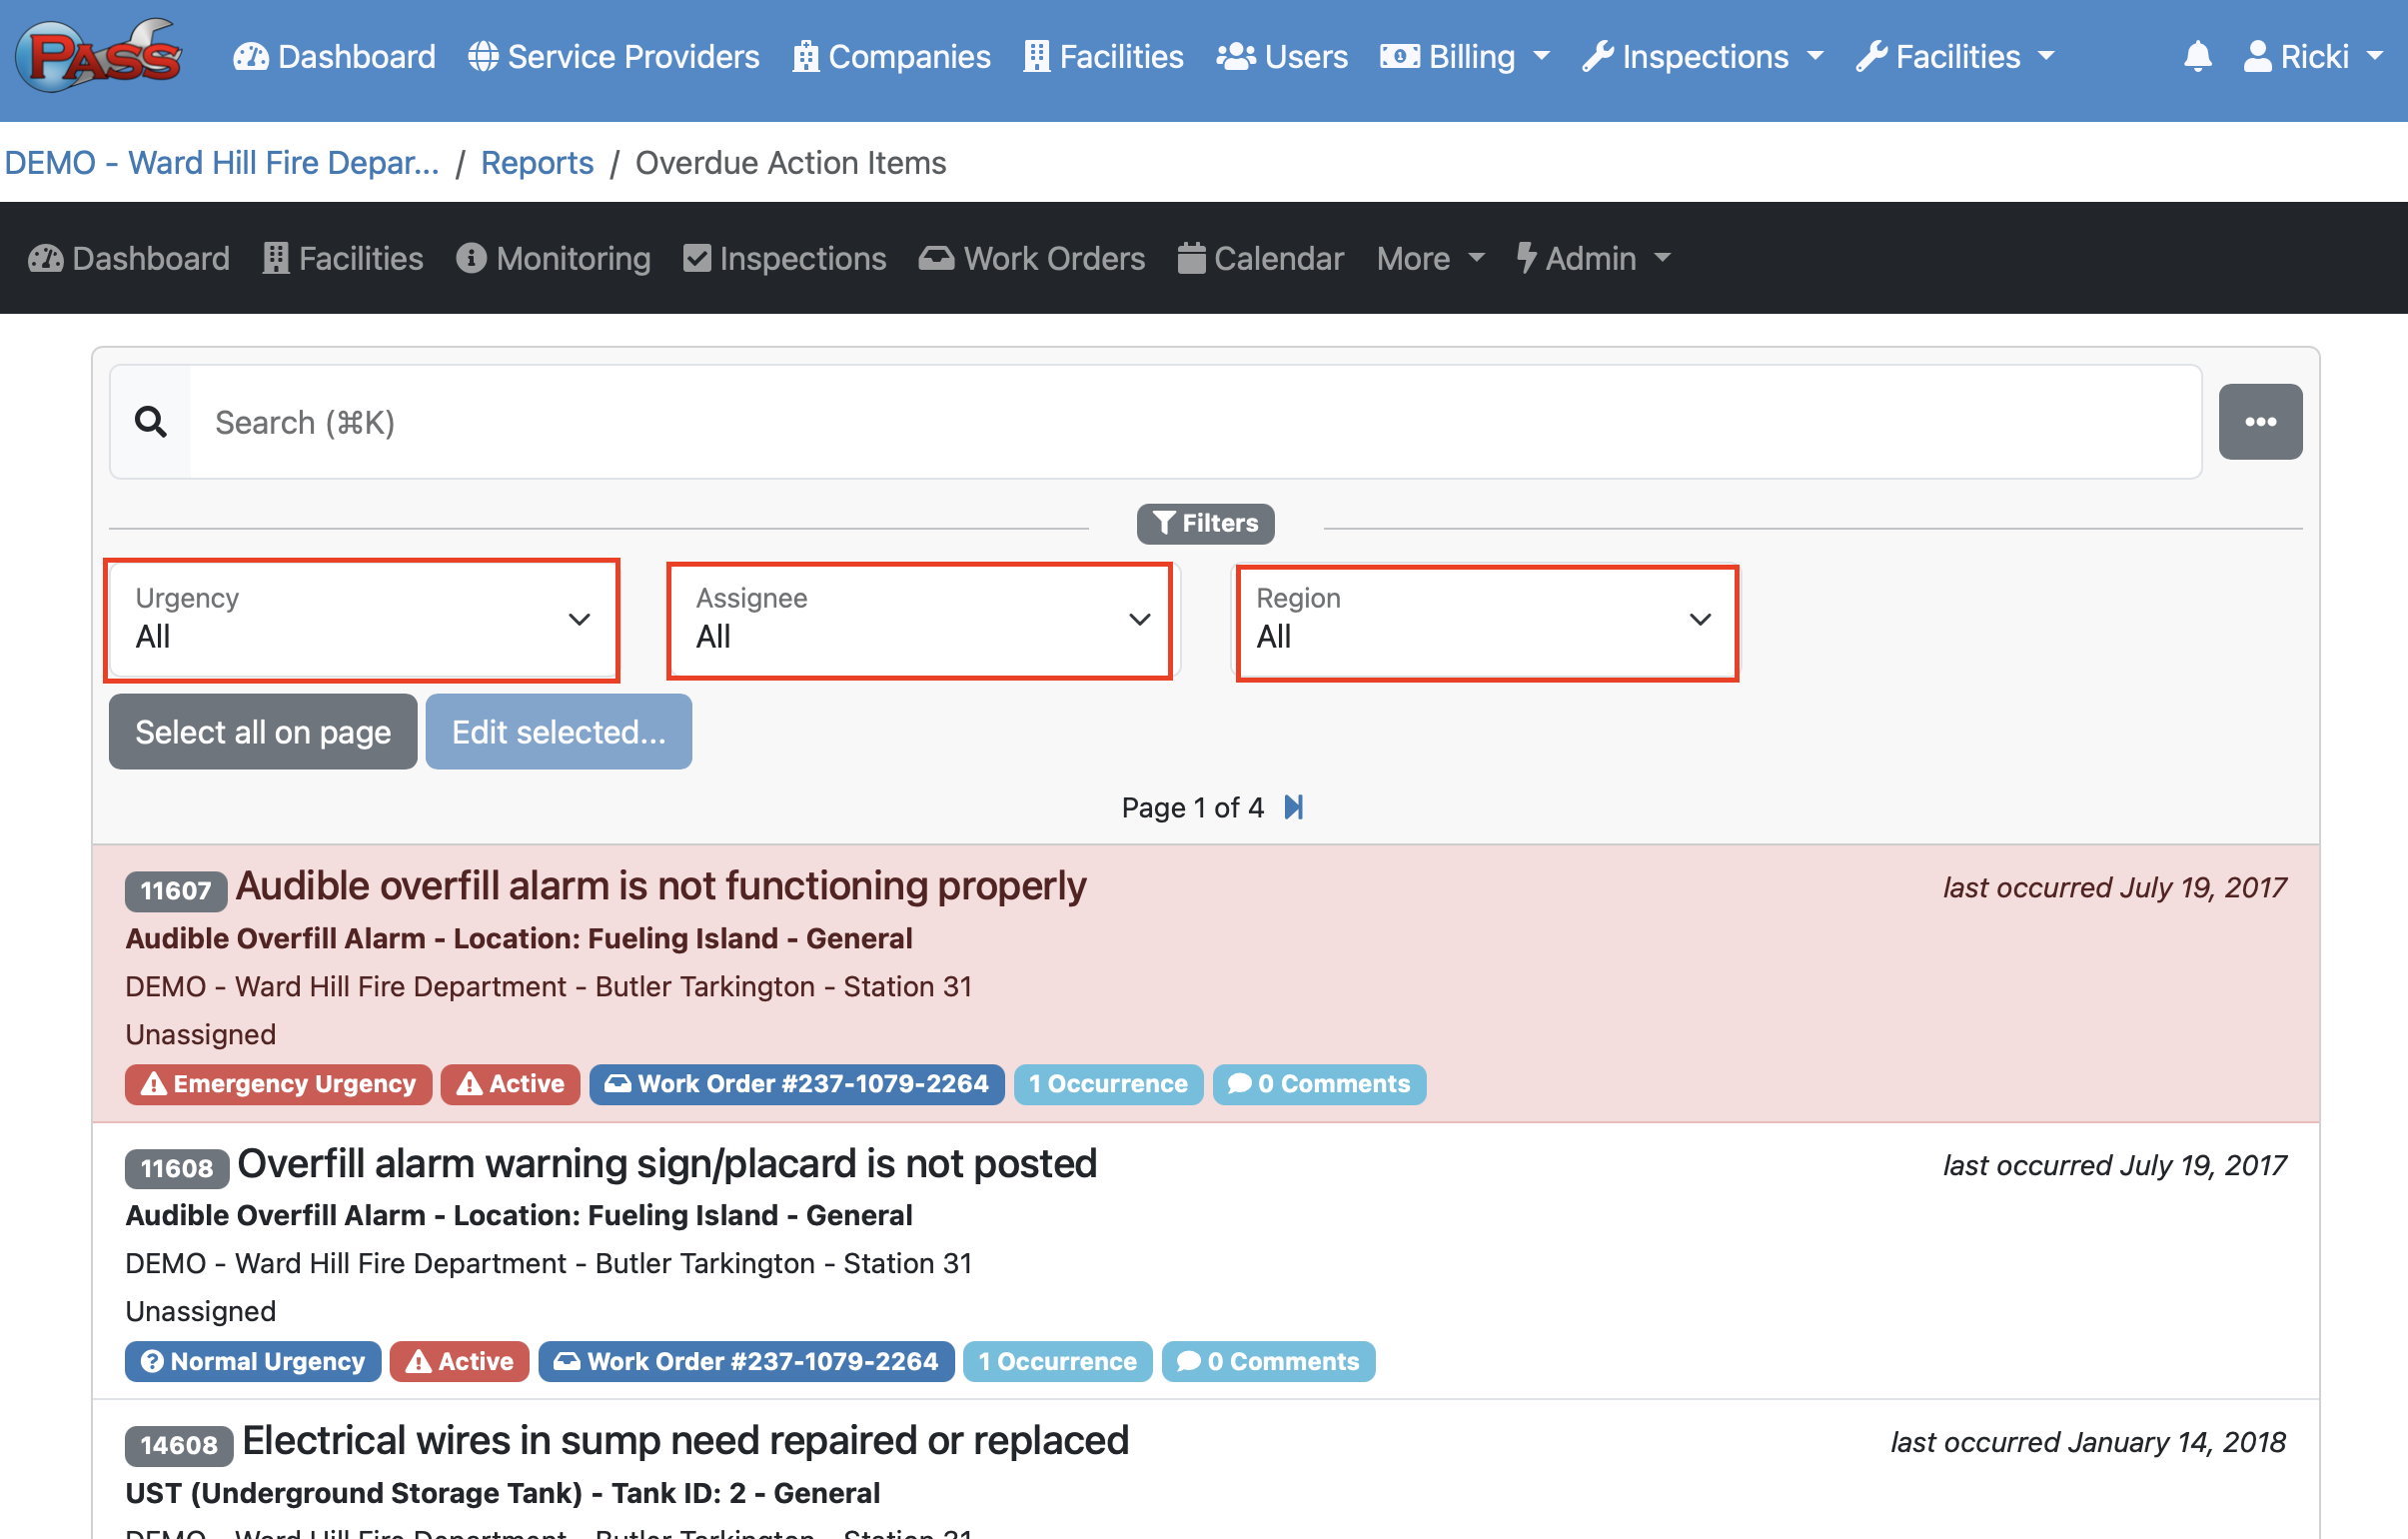This screenshot has height=1539, width=2408.
Task: Click the Emergency Urgency badge
Action: tap(278, 1084)
